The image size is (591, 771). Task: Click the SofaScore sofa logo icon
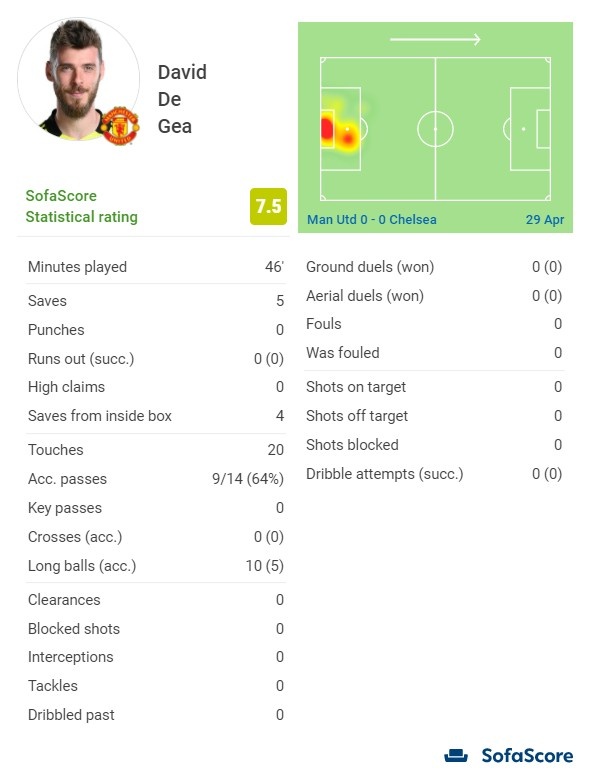pos(455,755)
